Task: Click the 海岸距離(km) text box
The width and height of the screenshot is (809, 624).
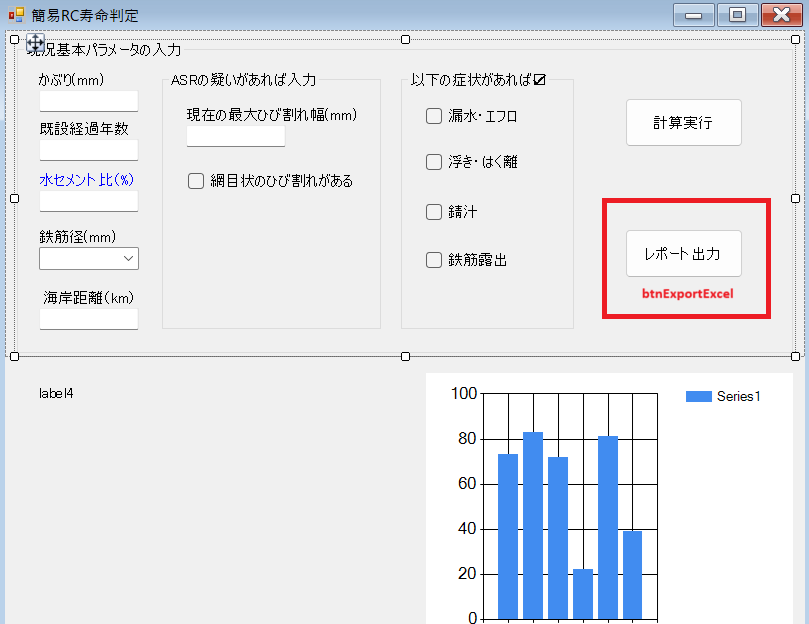Action: click(88, 319)
